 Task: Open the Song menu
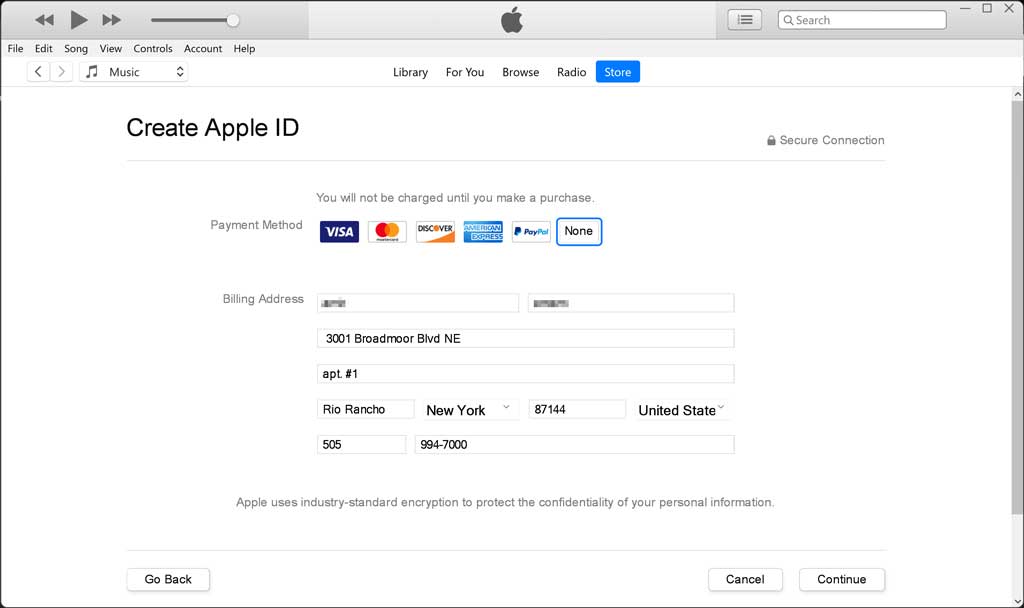click(x=76, y=48)
